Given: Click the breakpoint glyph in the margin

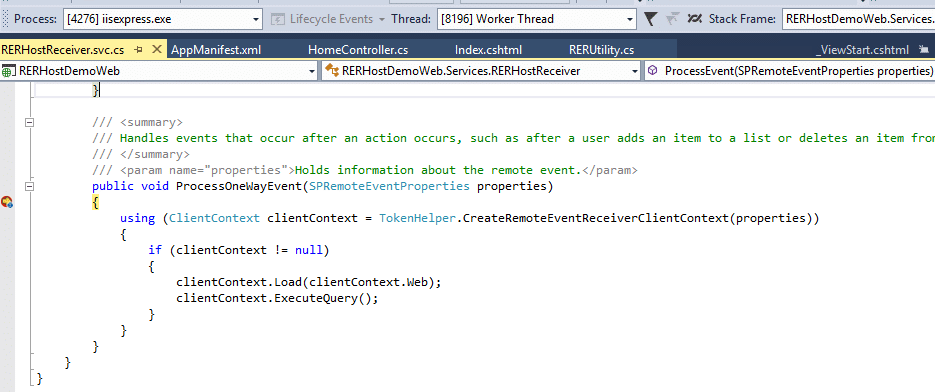Looking at the screenshot, I should coord(7,202).
